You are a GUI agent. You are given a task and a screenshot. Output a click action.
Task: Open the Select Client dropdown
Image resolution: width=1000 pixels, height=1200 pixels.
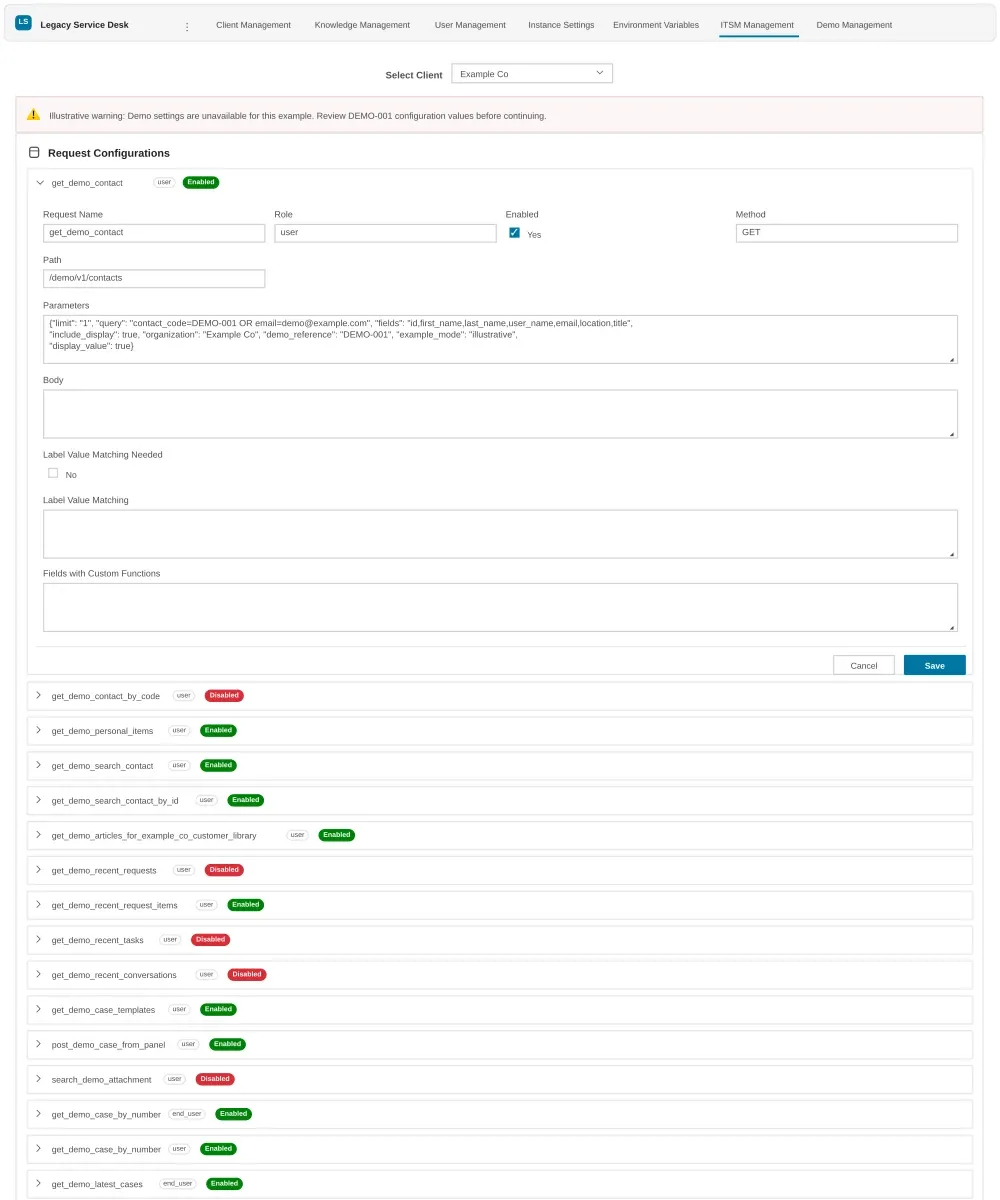[532, 74]
